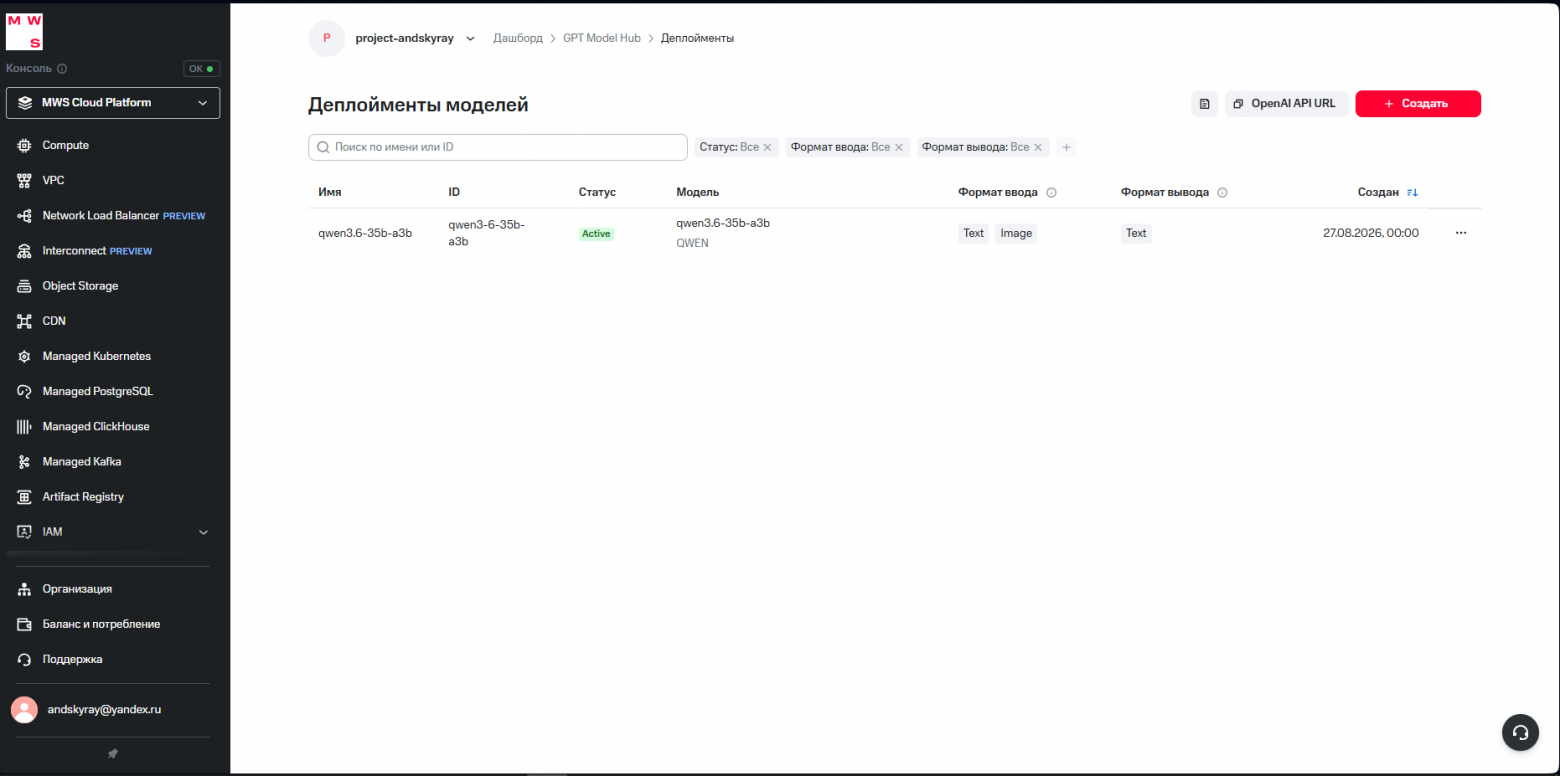Toggle sort order on Создан column
The image size is (1560, 776).
(x=1412, y=192)
